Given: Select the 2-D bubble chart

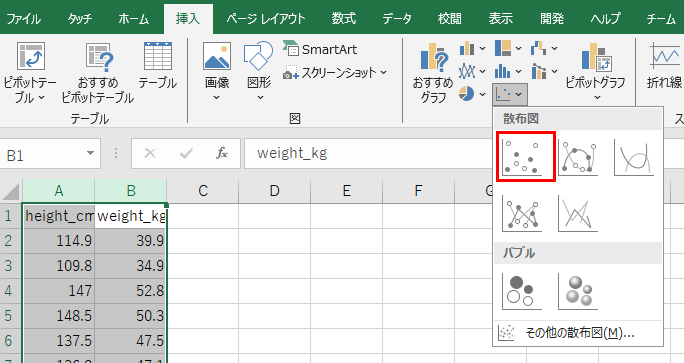Looking at the screenshot, I should point(522,291).
